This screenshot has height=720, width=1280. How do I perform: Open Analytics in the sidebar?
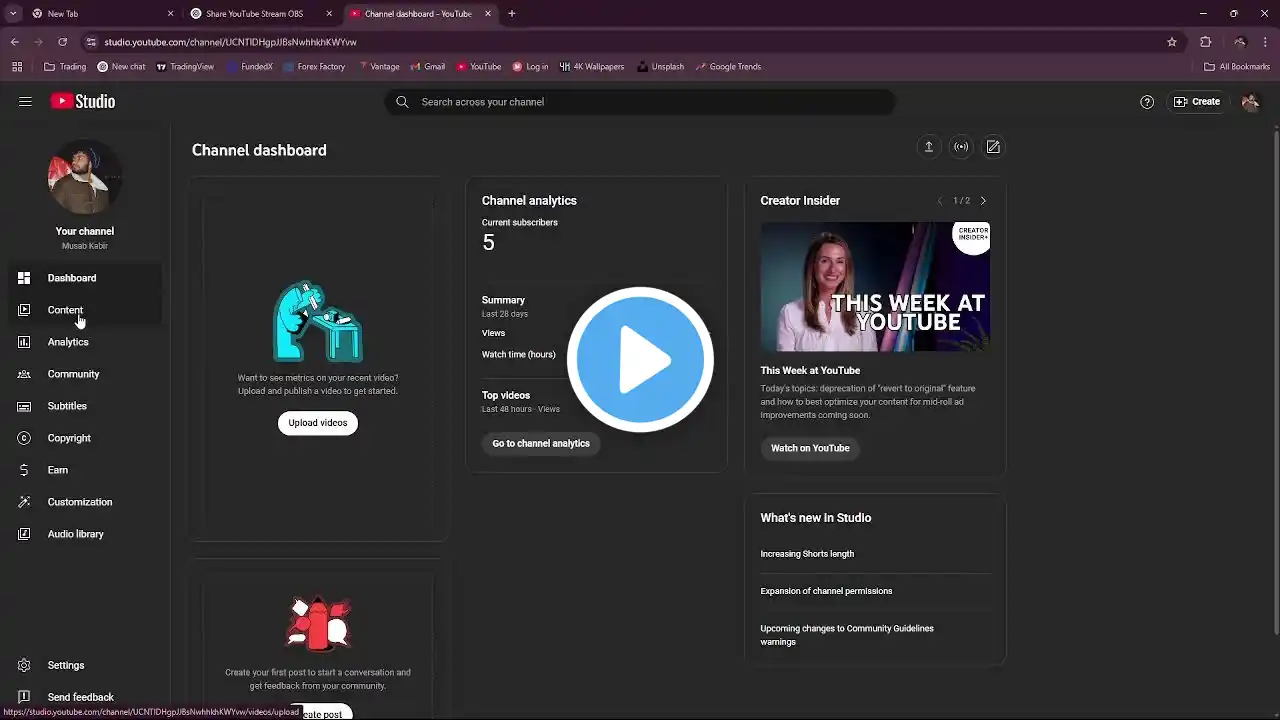(85, 342)
